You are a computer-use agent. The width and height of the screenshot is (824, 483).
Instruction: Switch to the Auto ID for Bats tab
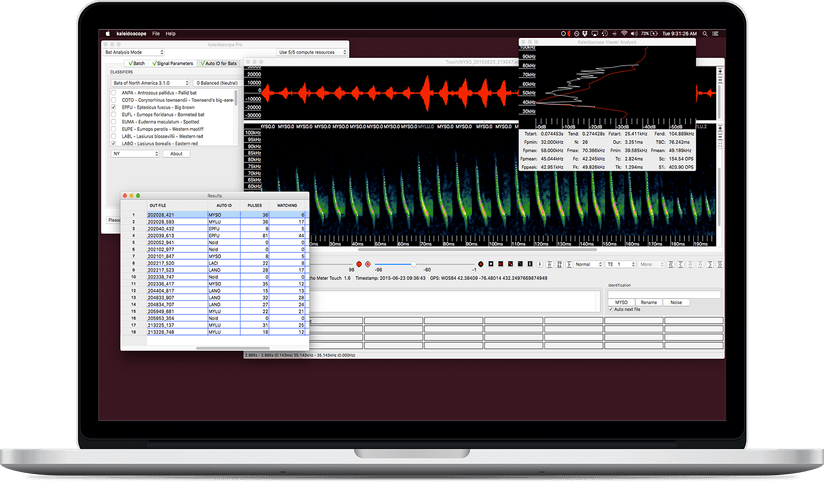pos(219,63)
